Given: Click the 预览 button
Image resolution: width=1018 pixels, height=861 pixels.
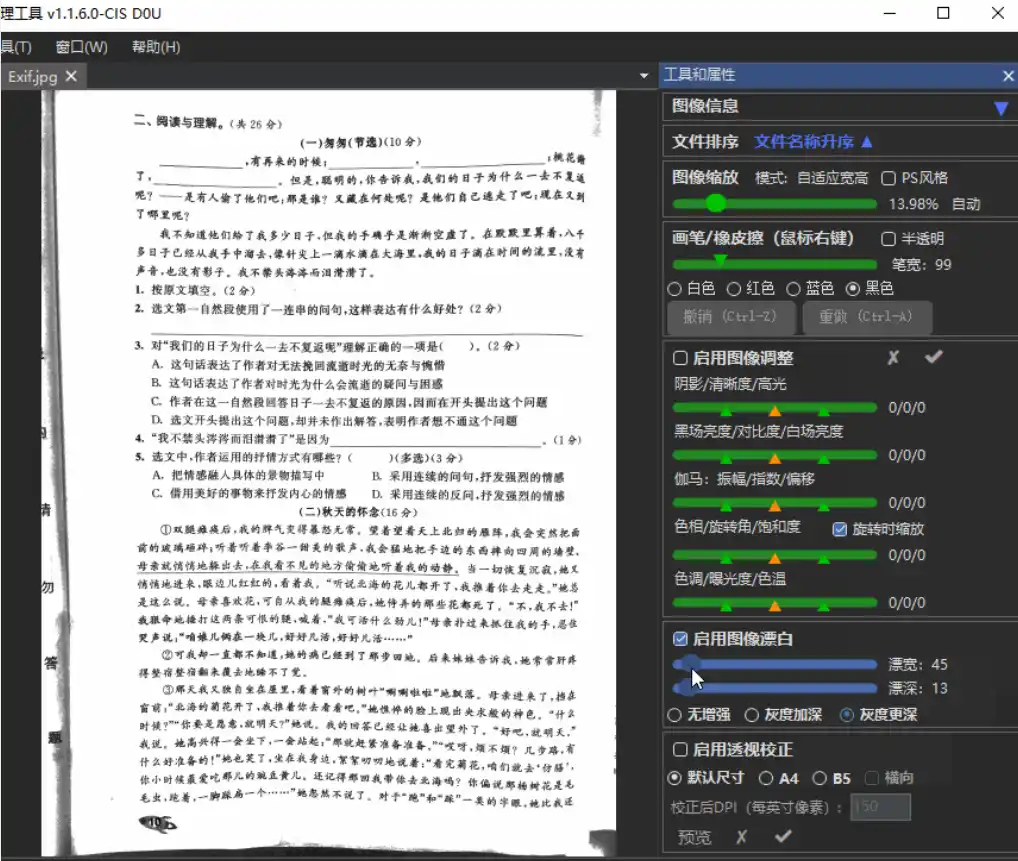Looking at the screenshot, I should click(694, 838).
